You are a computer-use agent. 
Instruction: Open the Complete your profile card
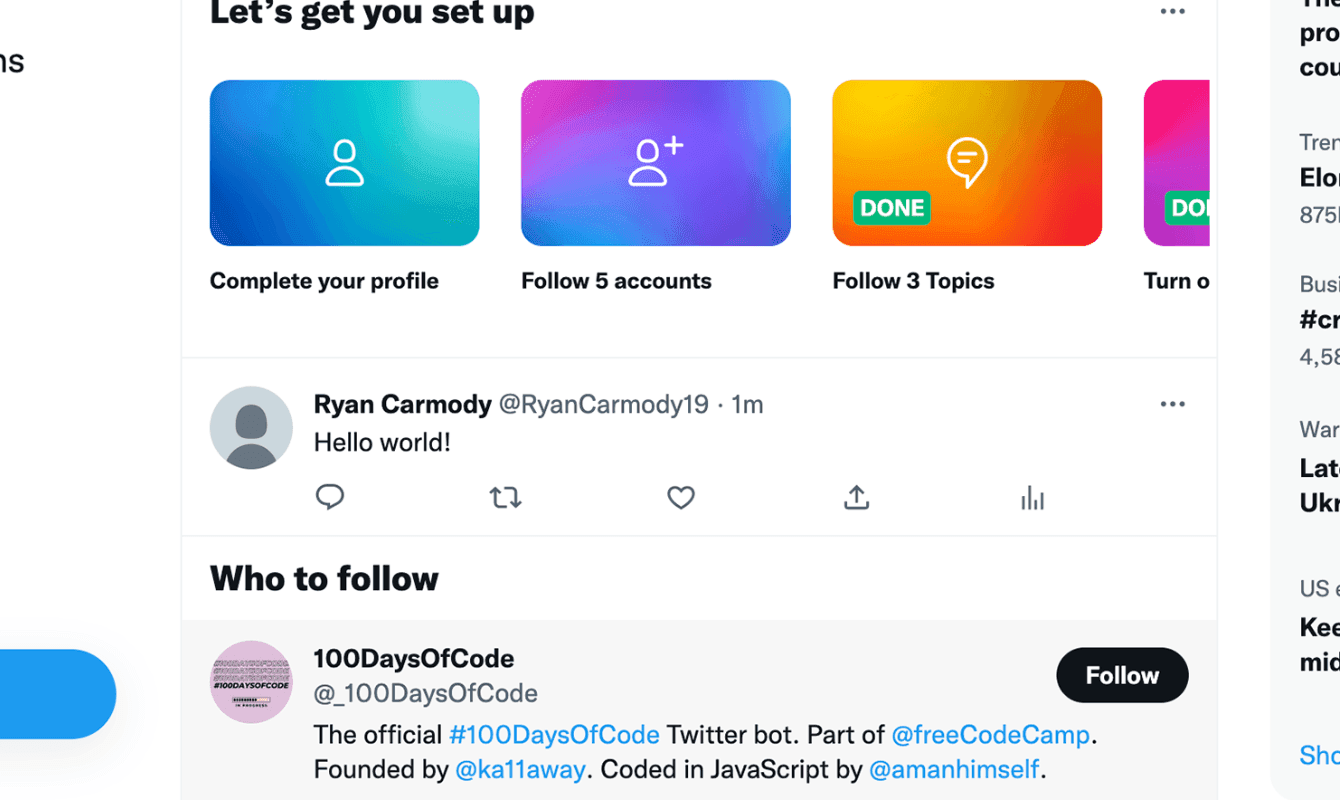[x=344, y=163]
